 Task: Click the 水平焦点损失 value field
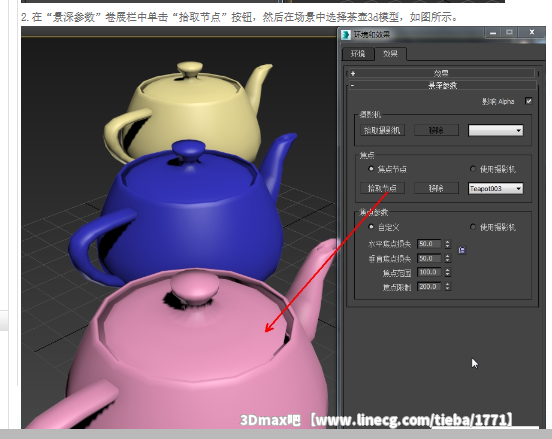(429, 244)
